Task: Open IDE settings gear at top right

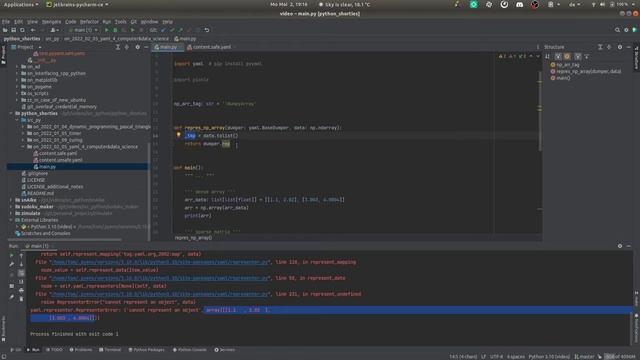Action: pos(626,30)
